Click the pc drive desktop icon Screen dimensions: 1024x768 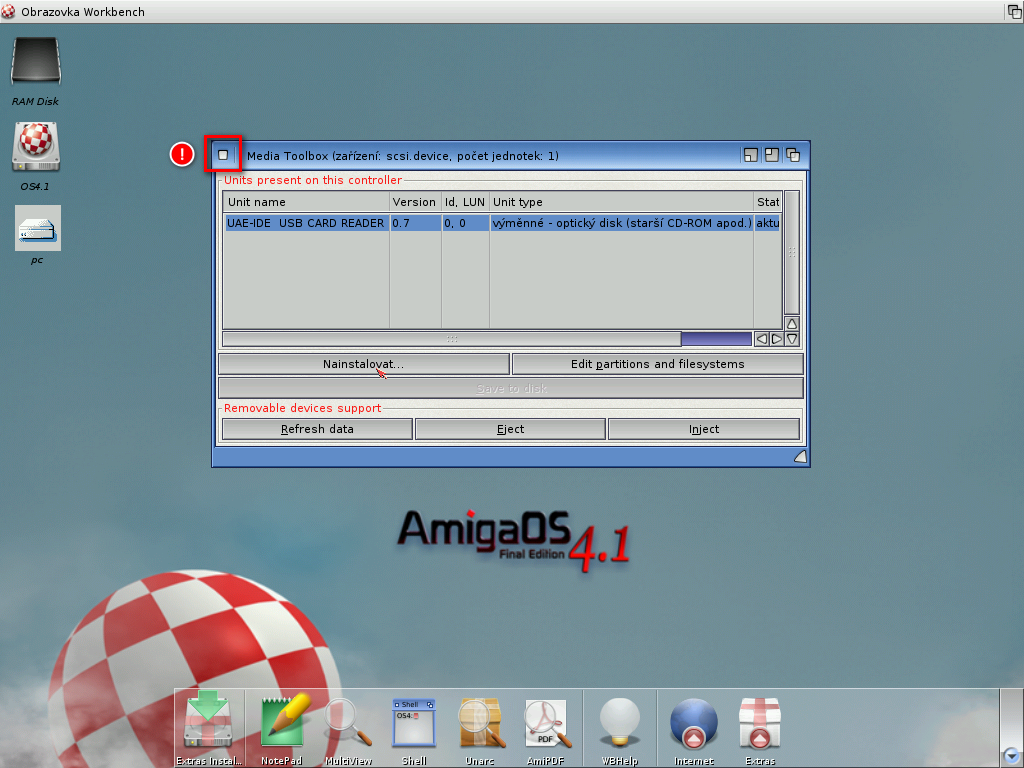38,228
